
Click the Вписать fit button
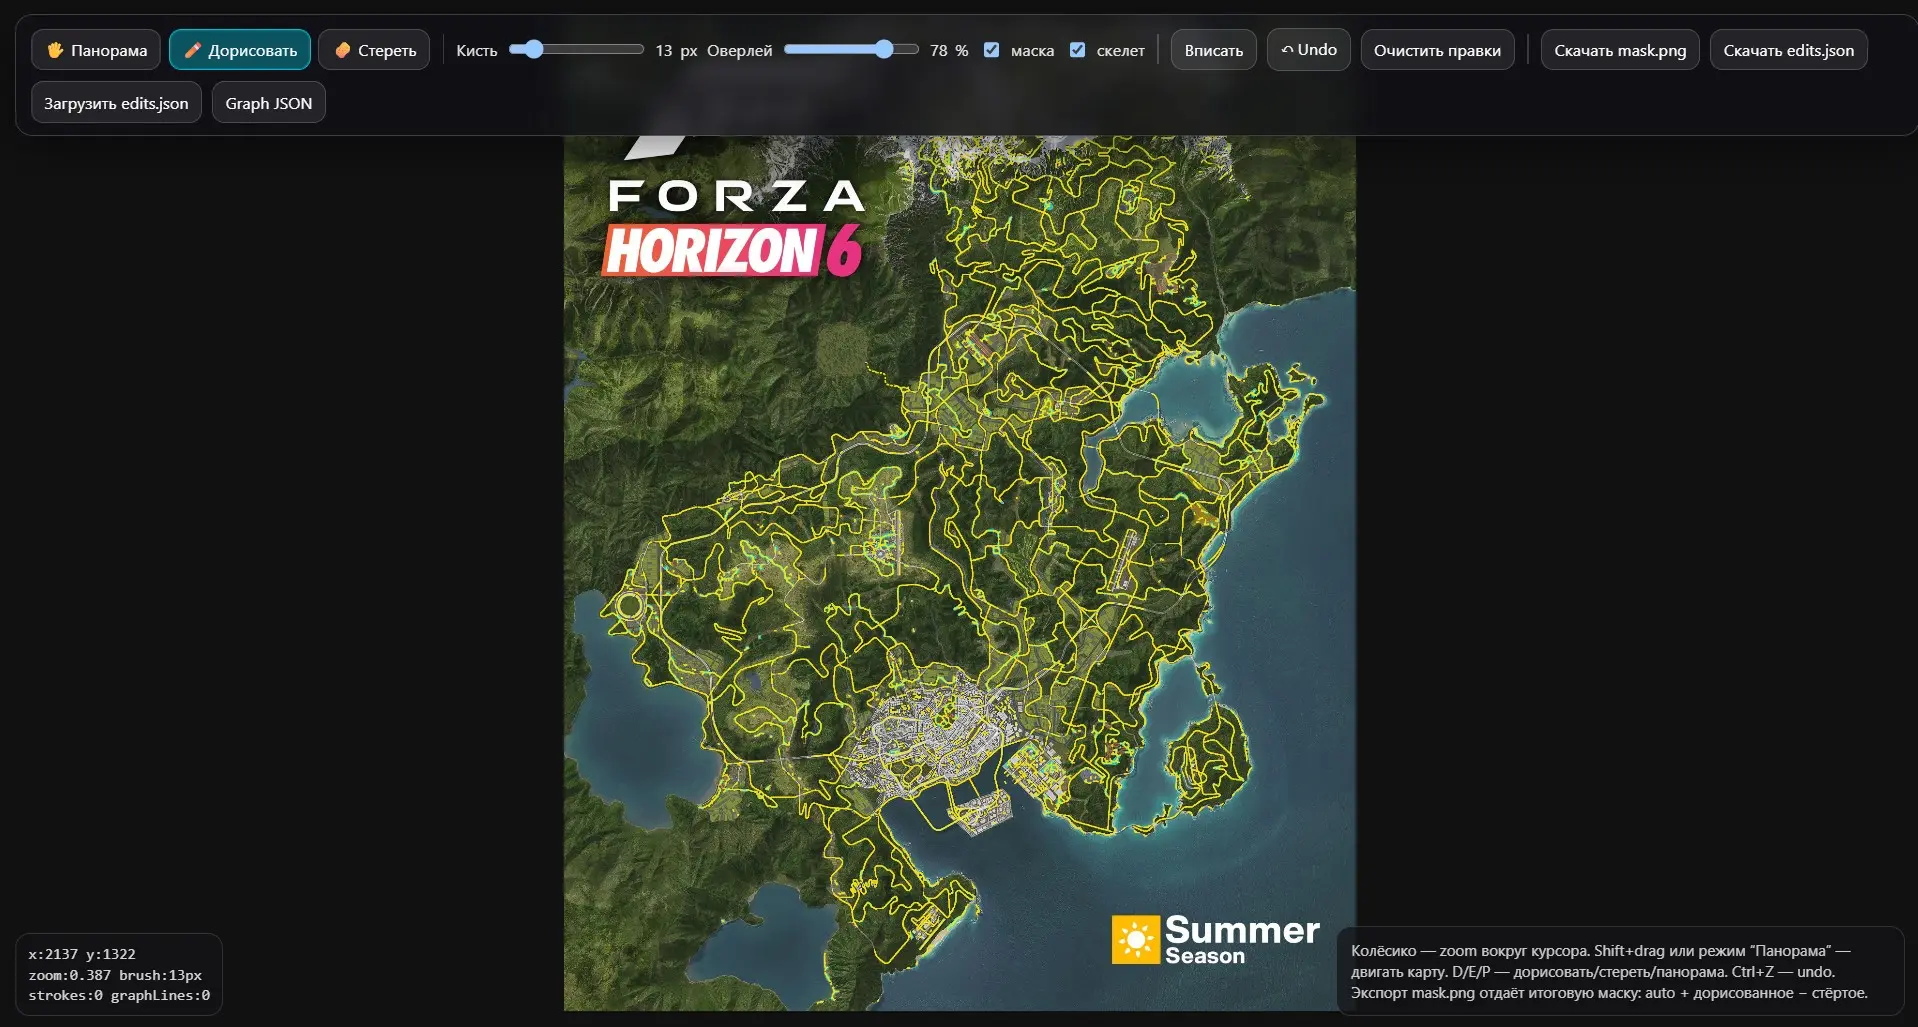point(1214,50)
